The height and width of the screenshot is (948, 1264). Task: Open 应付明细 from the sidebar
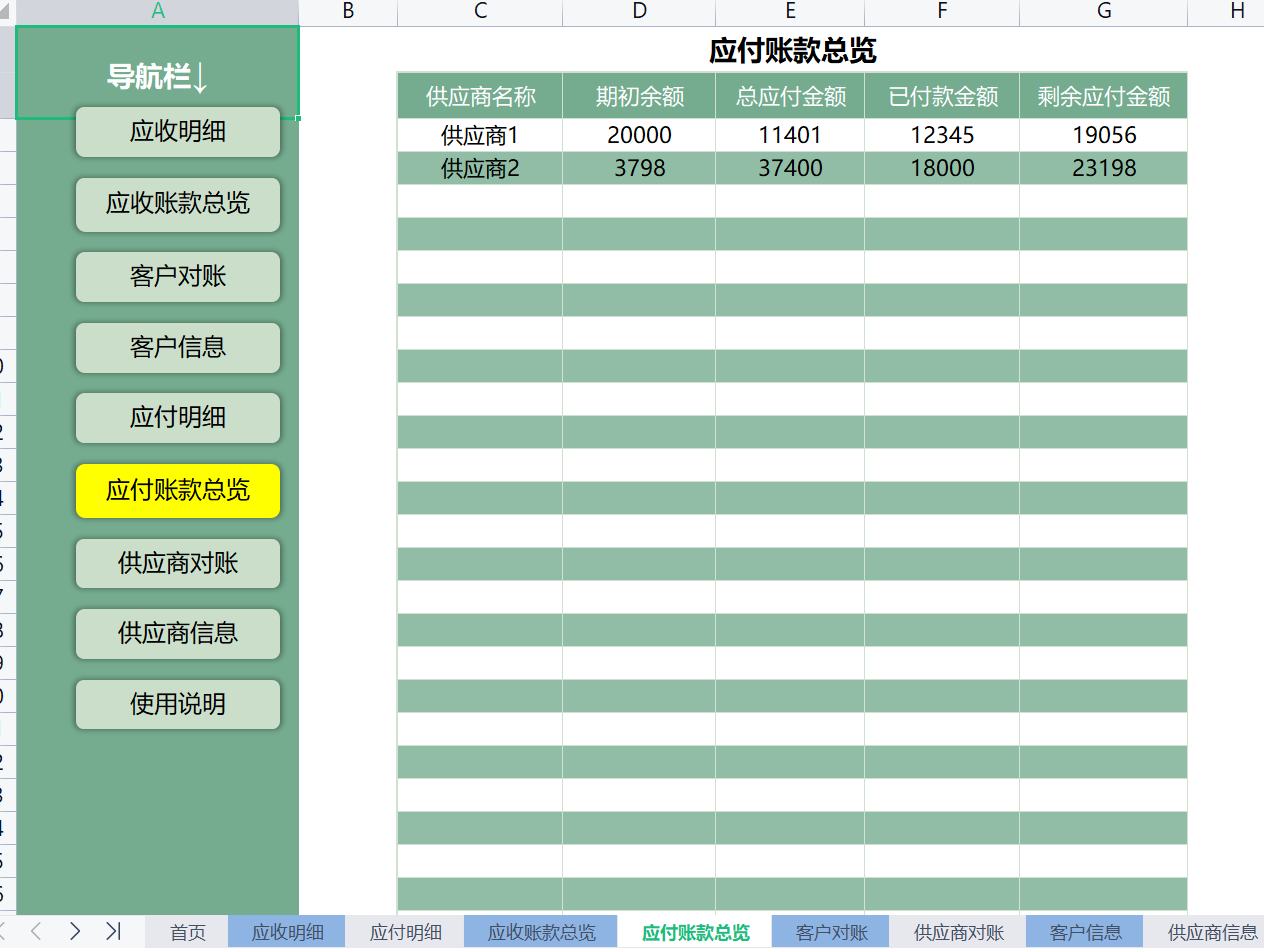(x=177, y=418)
